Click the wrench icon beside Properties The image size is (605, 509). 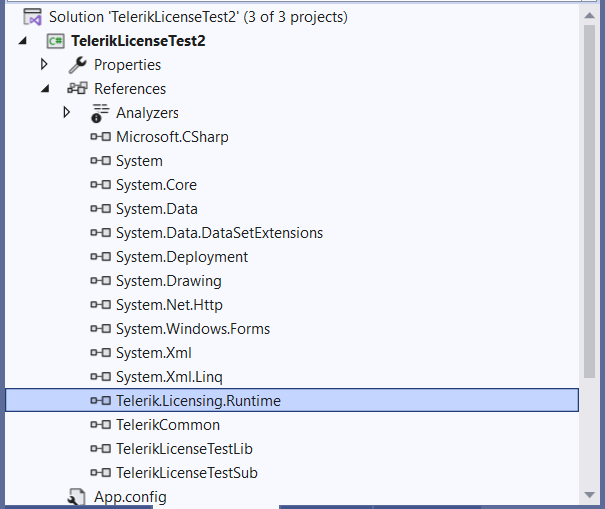(77, 65)
